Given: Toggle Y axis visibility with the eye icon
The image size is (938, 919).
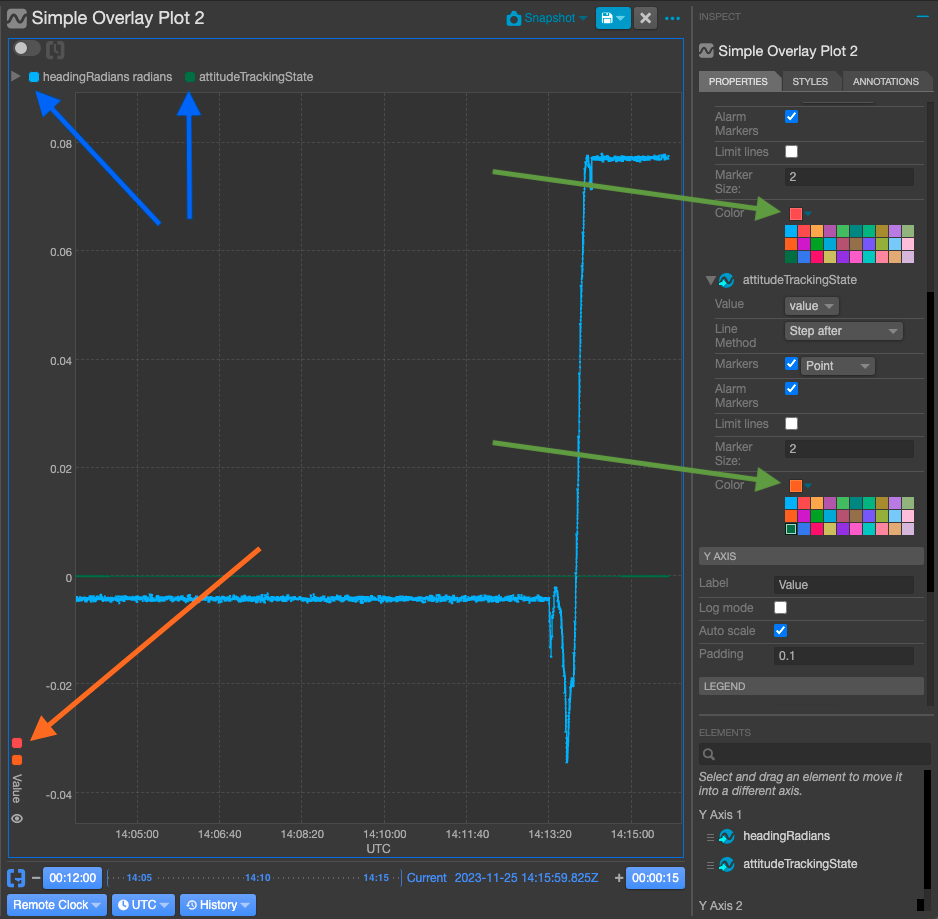Looking at the screenshot, I should point(16,818).
